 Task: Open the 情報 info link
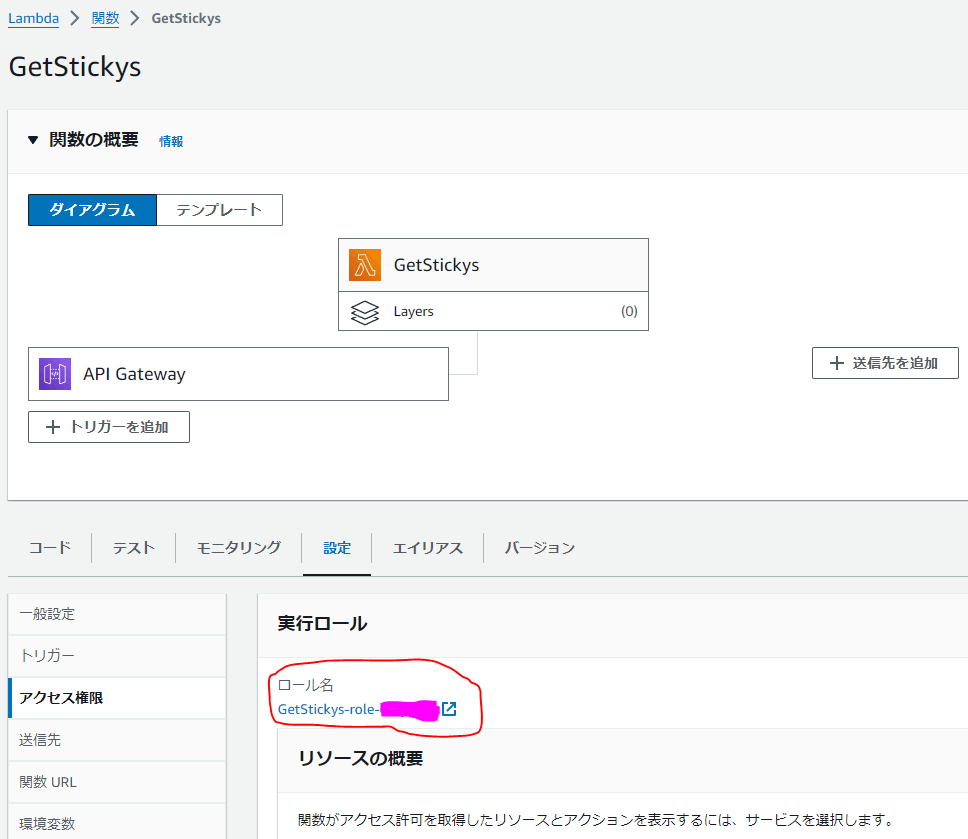pyautogui.click(x=171, y=141)
